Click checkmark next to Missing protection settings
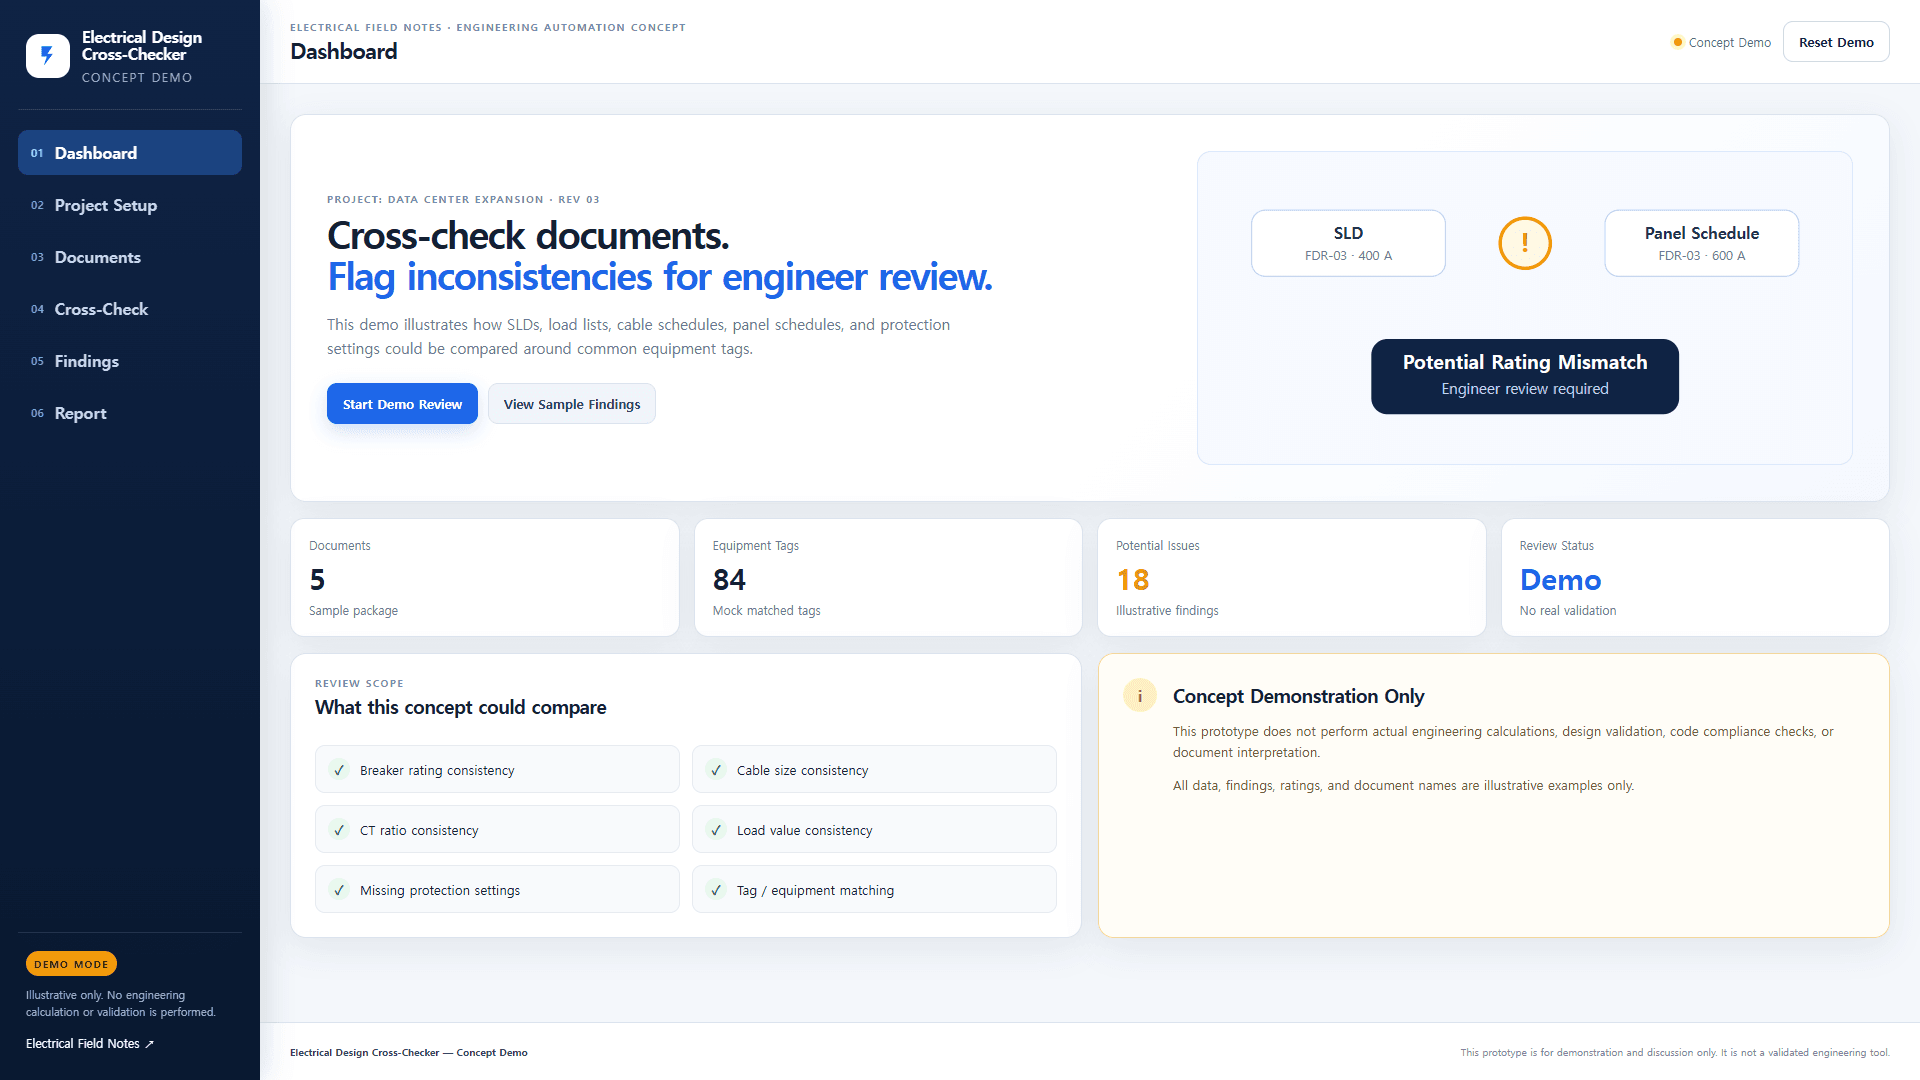This screenshot has width=1920, height=1080. (x=339, y=890)
